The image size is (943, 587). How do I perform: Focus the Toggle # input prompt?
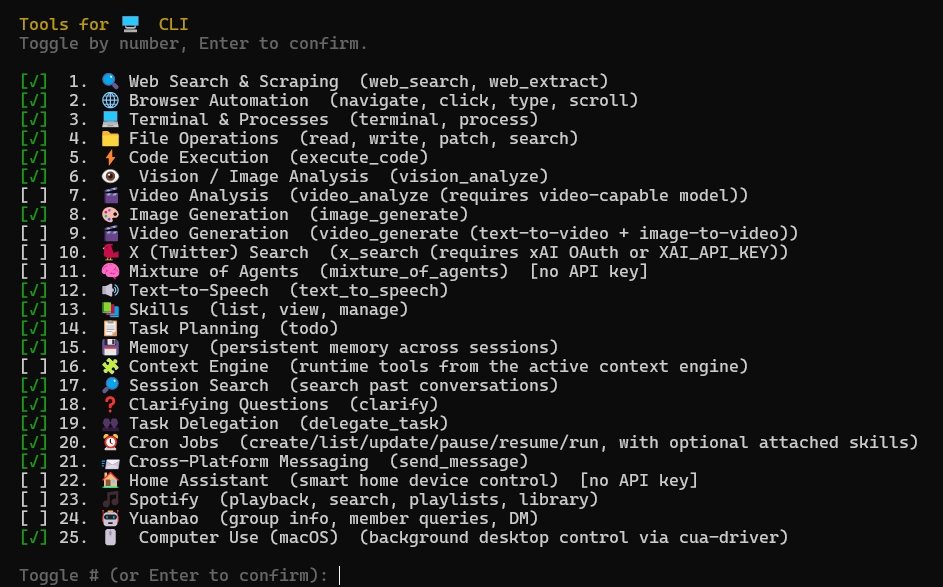point(340,576)
